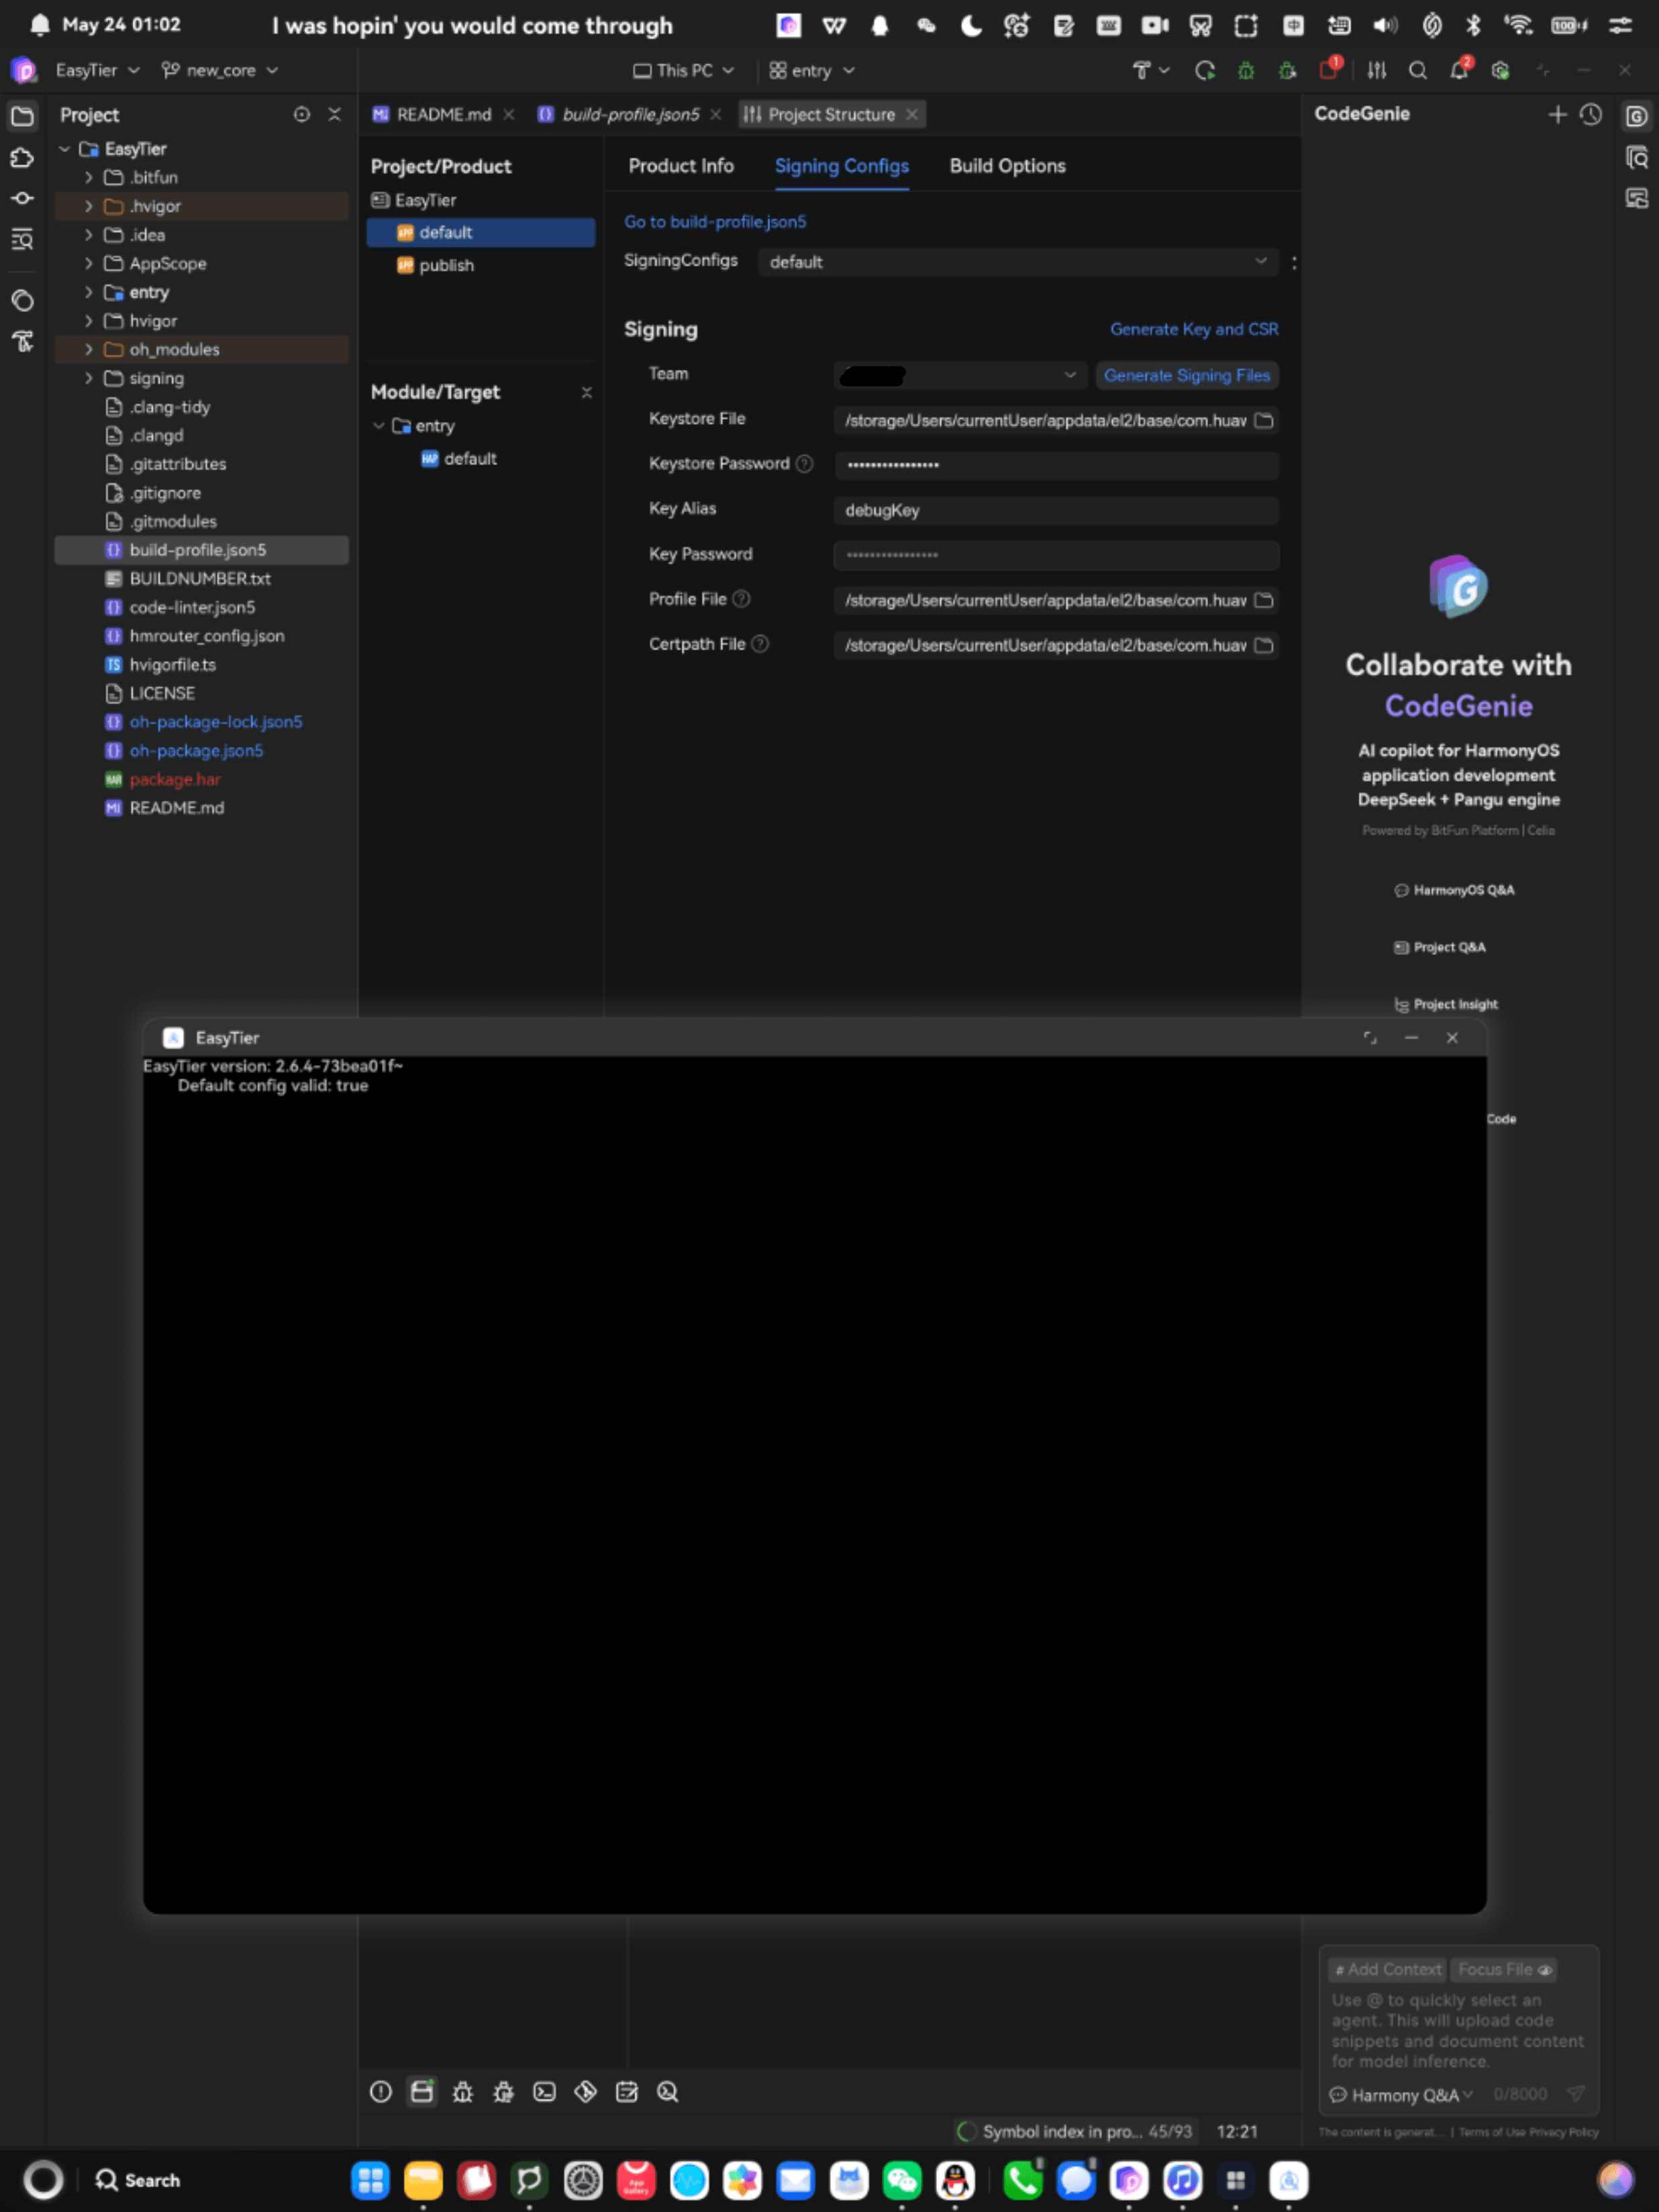Open the notifications bell icon

pyautogui.click(x=1459, y=69)
